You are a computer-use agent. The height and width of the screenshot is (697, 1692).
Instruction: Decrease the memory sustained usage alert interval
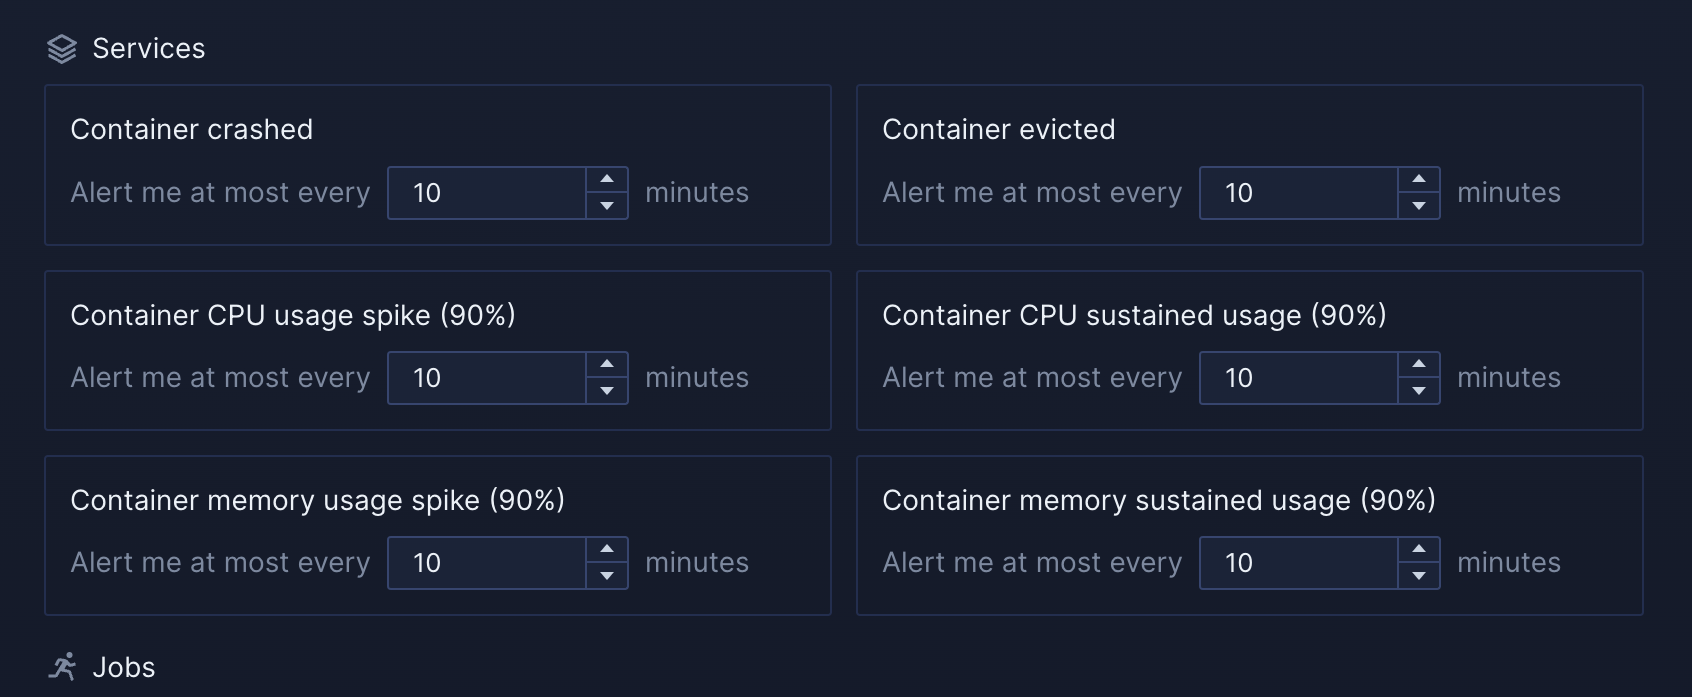pos(1419,576)
